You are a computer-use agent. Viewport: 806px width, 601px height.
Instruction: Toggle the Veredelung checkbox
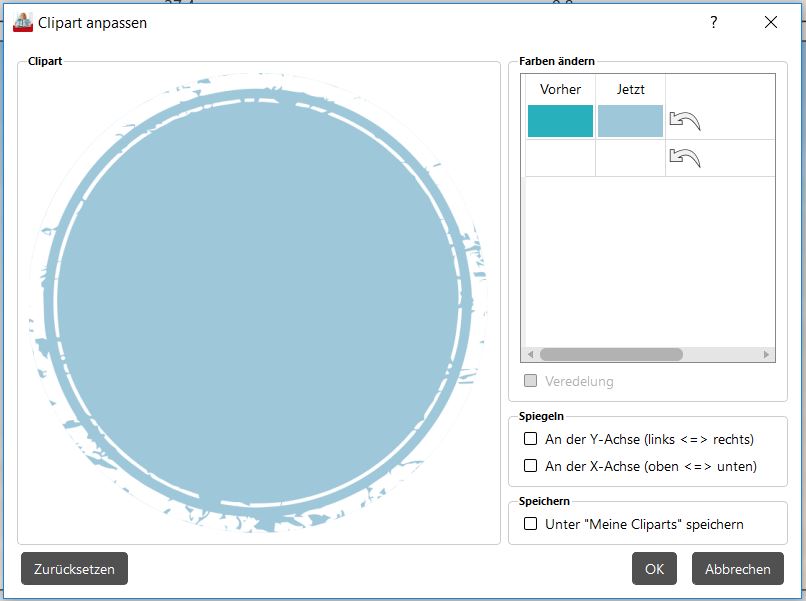click(x=531, y=381)
